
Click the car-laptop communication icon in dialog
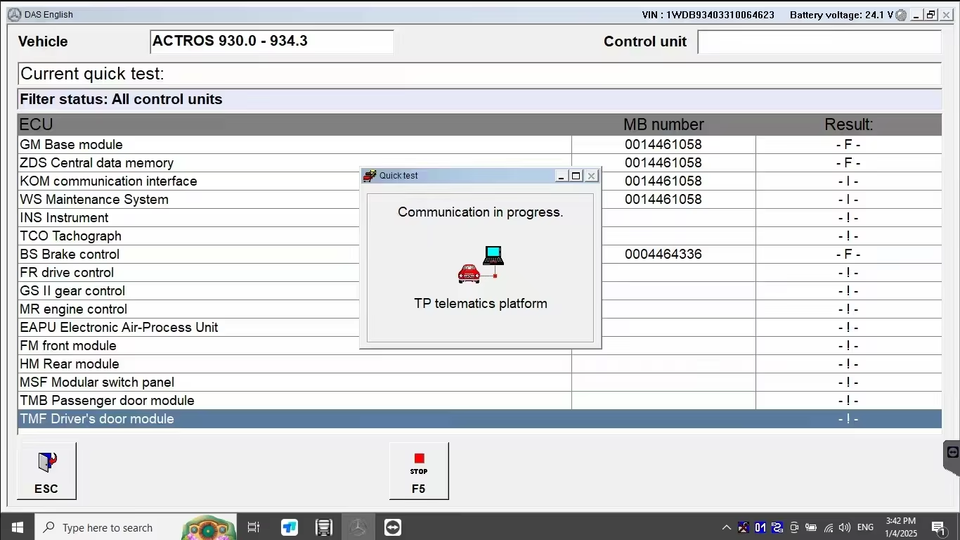click(481, 264)
